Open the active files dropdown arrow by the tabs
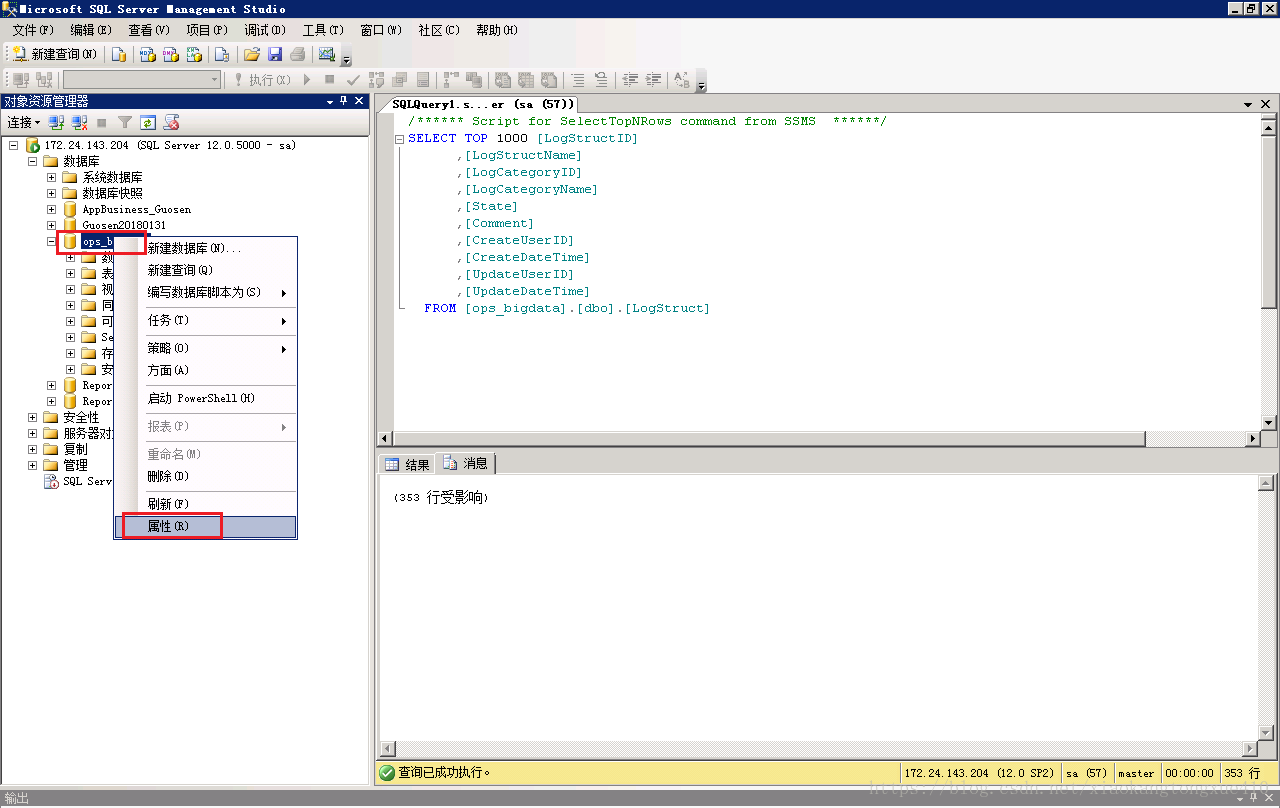This screenshot has width=1280, height=808. (1248, 104)
